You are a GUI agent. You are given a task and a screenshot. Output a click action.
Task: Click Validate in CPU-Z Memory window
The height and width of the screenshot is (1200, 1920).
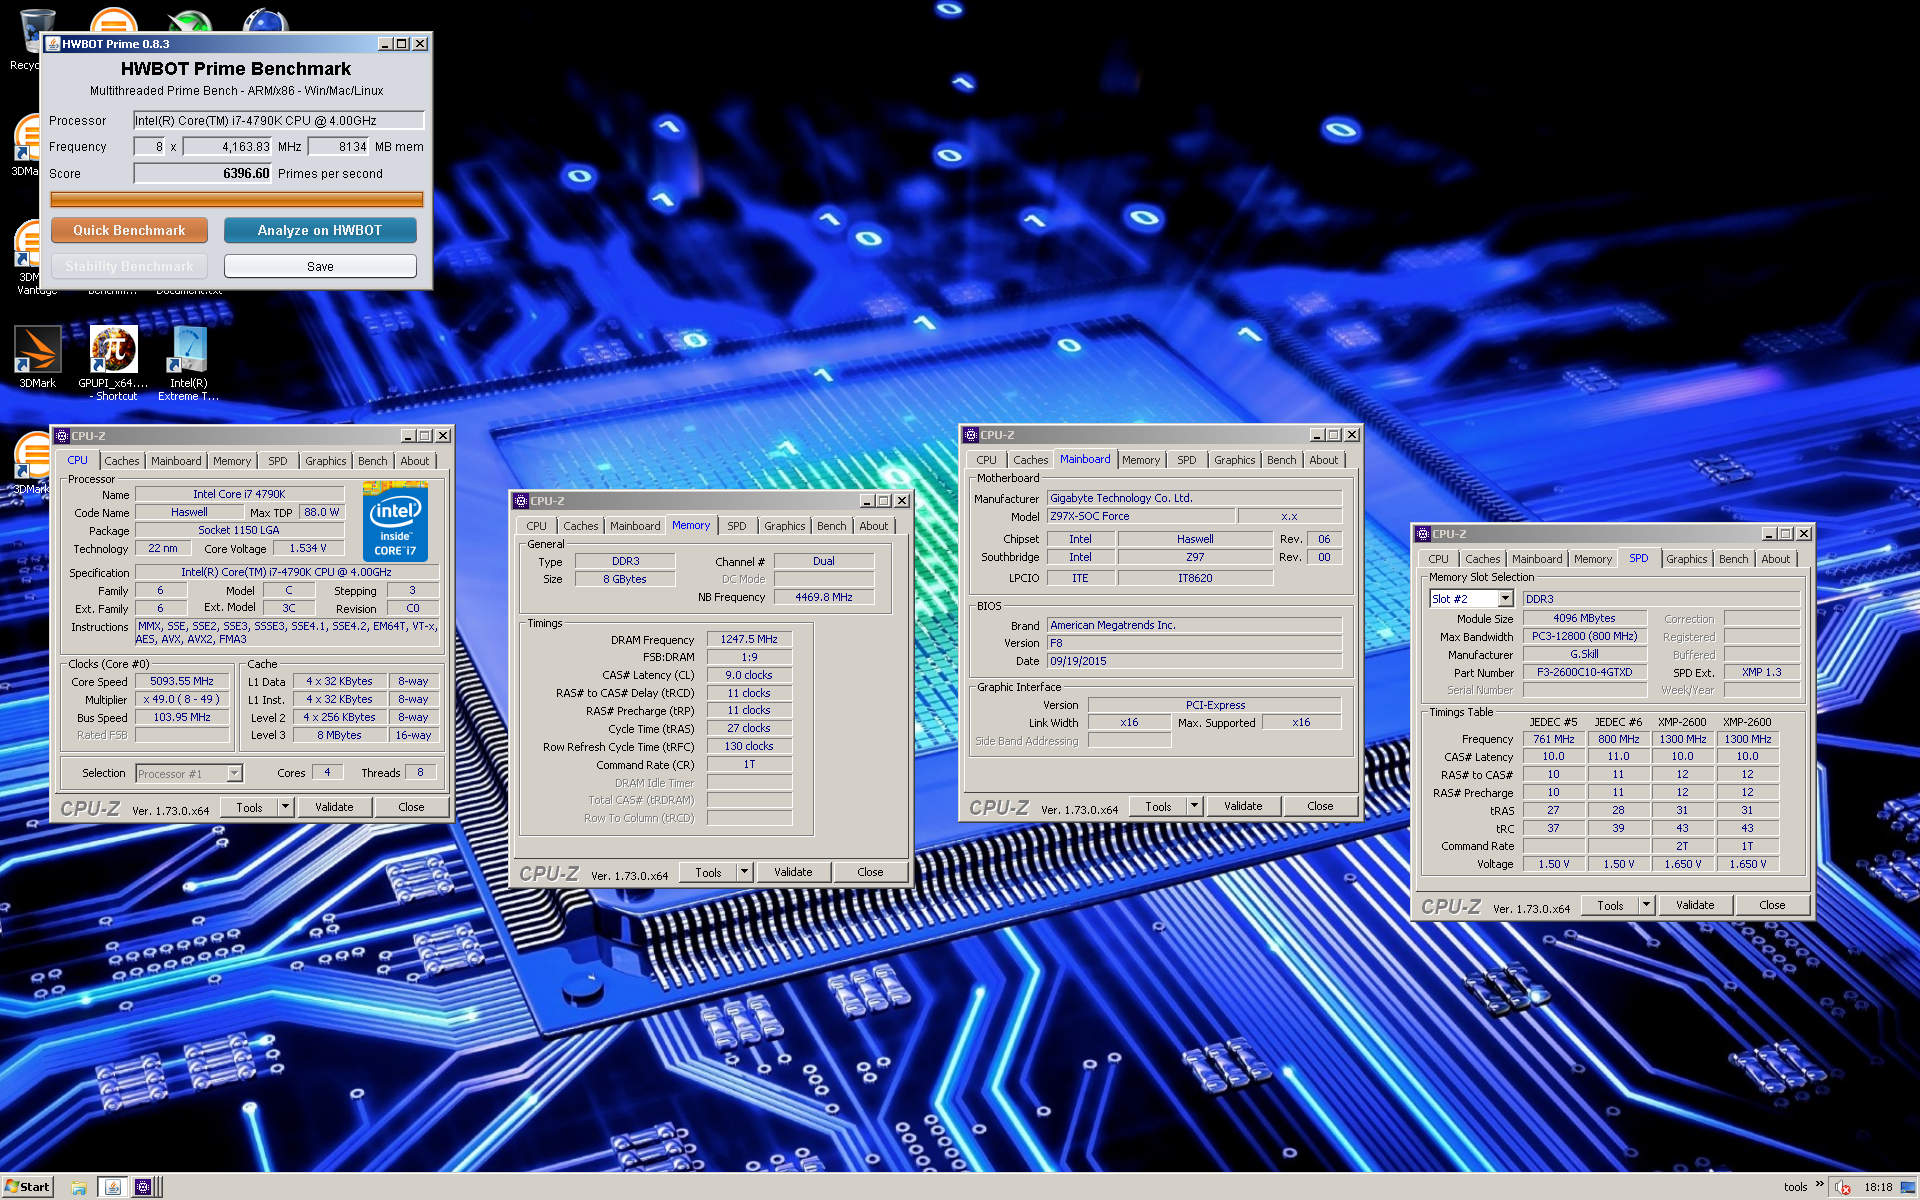coord(793,872)
